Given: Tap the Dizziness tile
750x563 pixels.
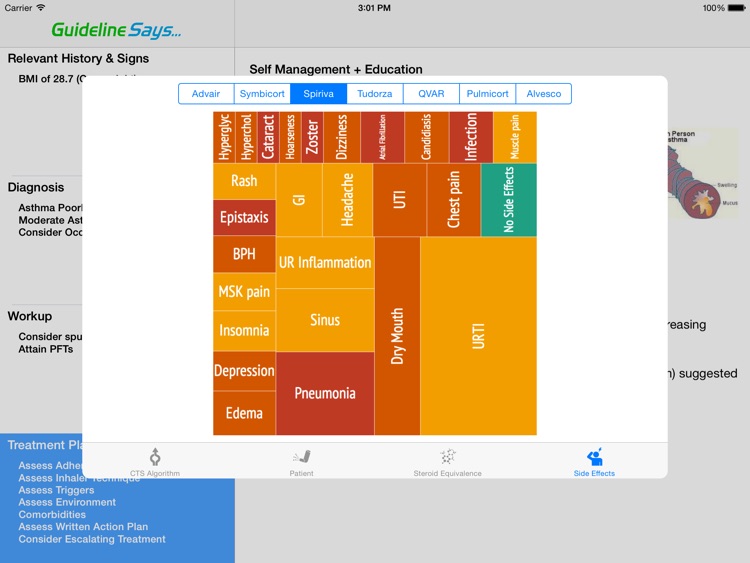Looking at the screenshot, I should point(342,137).
